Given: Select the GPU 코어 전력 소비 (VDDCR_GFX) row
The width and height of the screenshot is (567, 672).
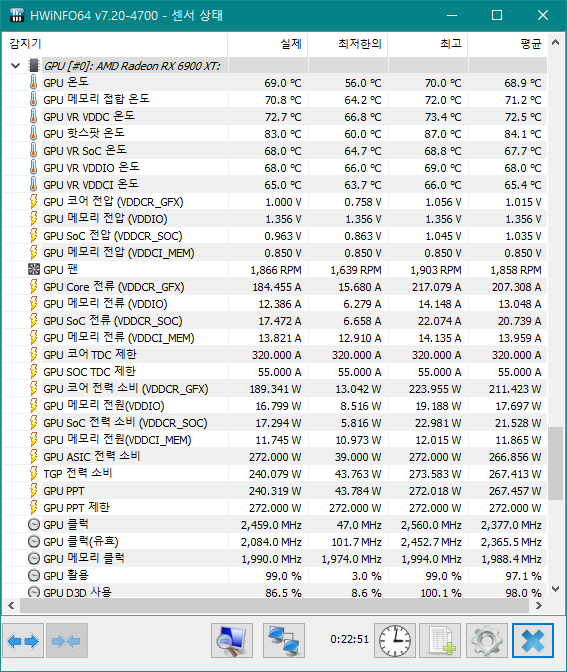Looking at the screenshot, I should (x=275, y=389).
